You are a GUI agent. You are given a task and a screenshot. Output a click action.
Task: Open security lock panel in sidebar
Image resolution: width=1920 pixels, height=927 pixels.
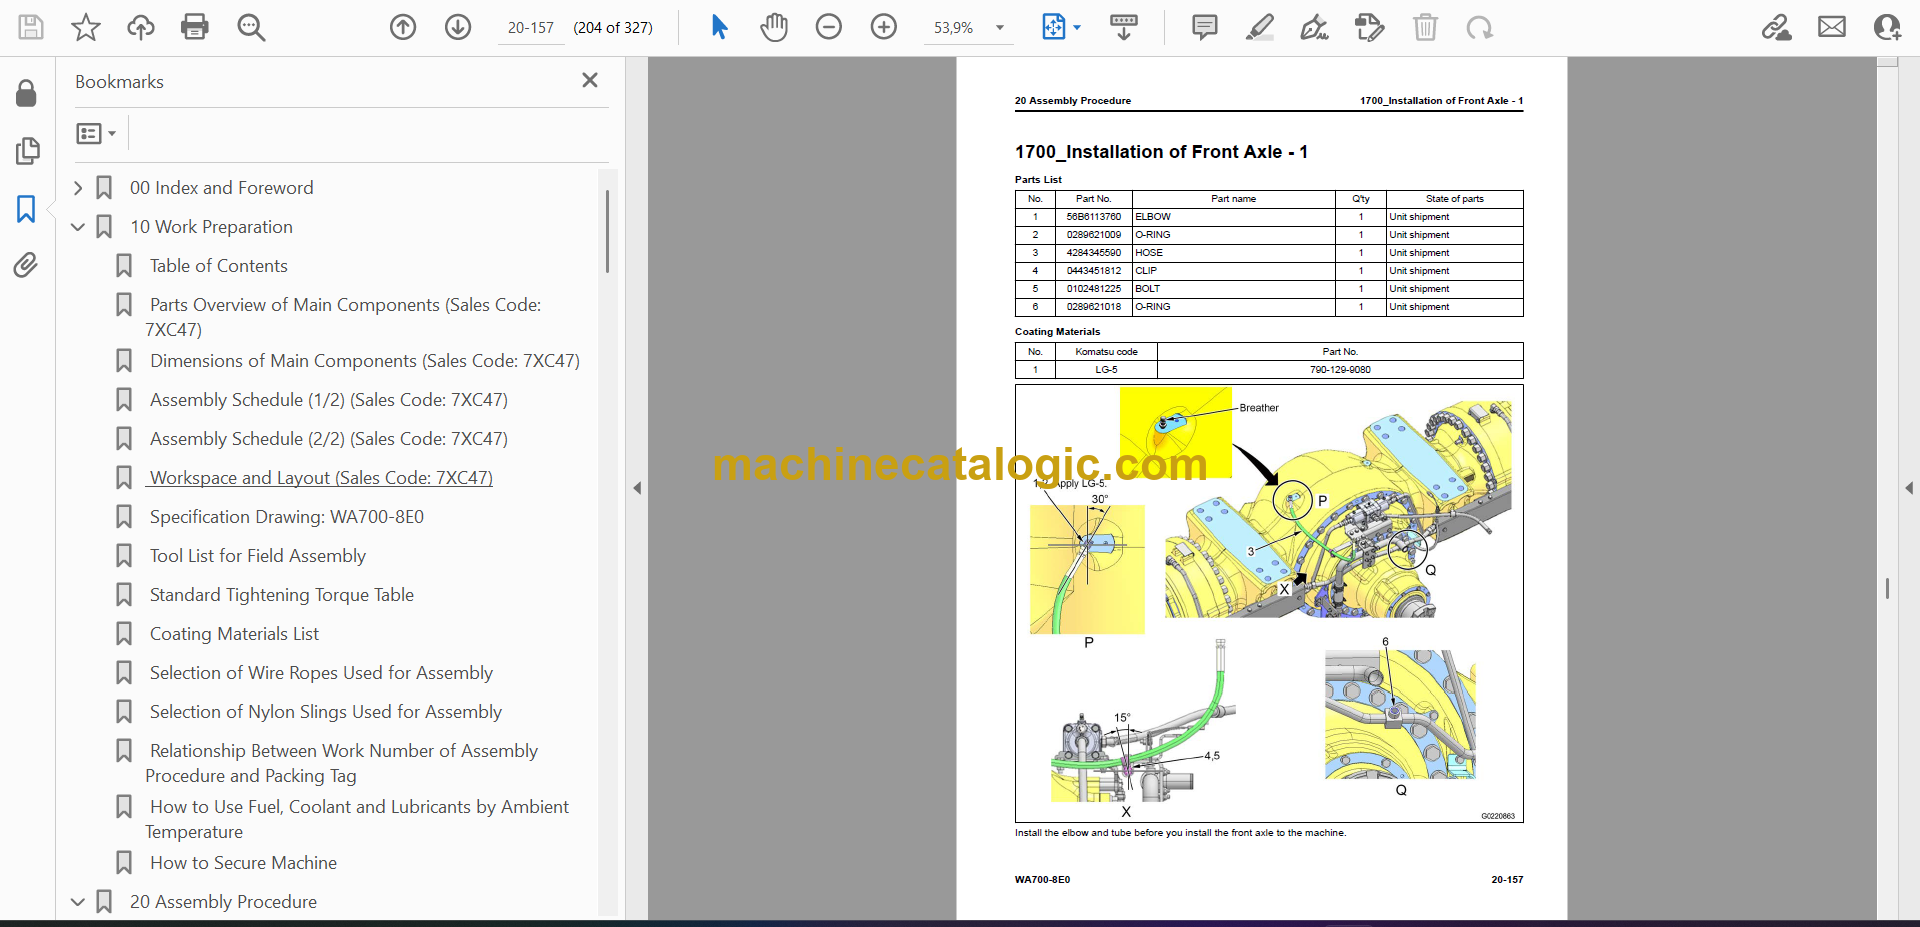pos(27,94)
